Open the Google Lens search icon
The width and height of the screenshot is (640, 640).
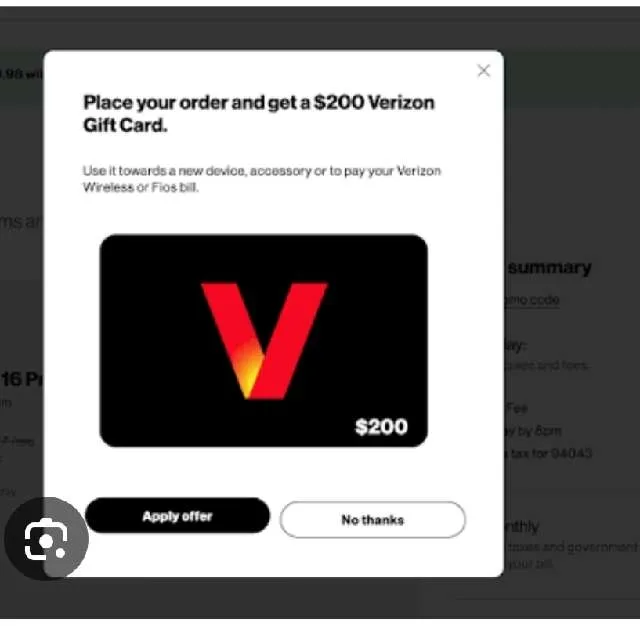pos(46,539)
